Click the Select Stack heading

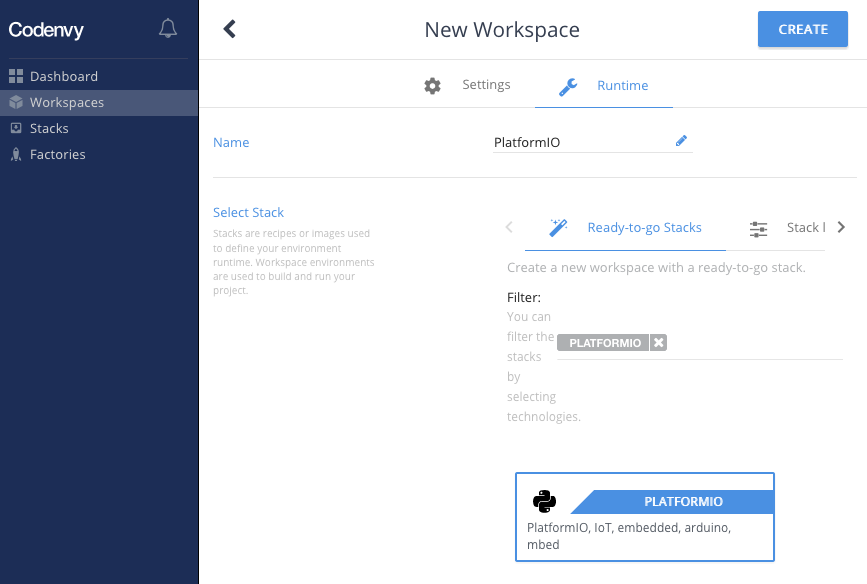pos(248,212)
